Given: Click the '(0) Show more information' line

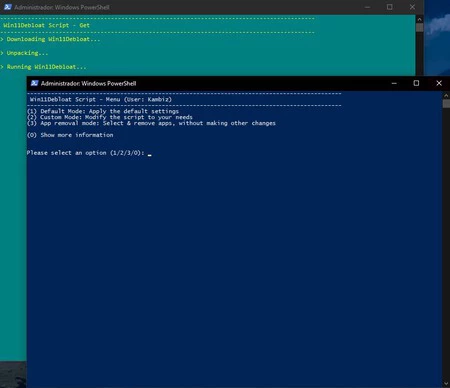Looking at the screenshot, I should coord(70,135).
